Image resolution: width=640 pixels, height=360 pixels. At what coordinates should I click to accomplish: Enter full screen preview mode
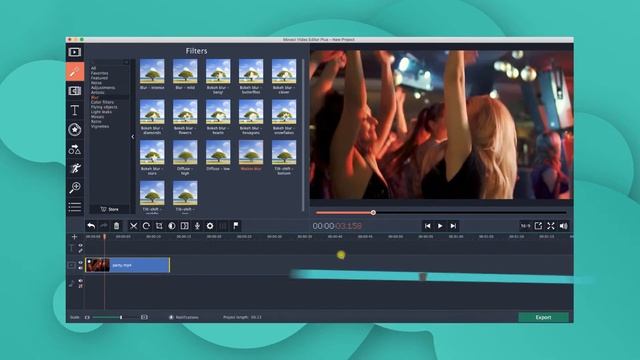[551, 226]
